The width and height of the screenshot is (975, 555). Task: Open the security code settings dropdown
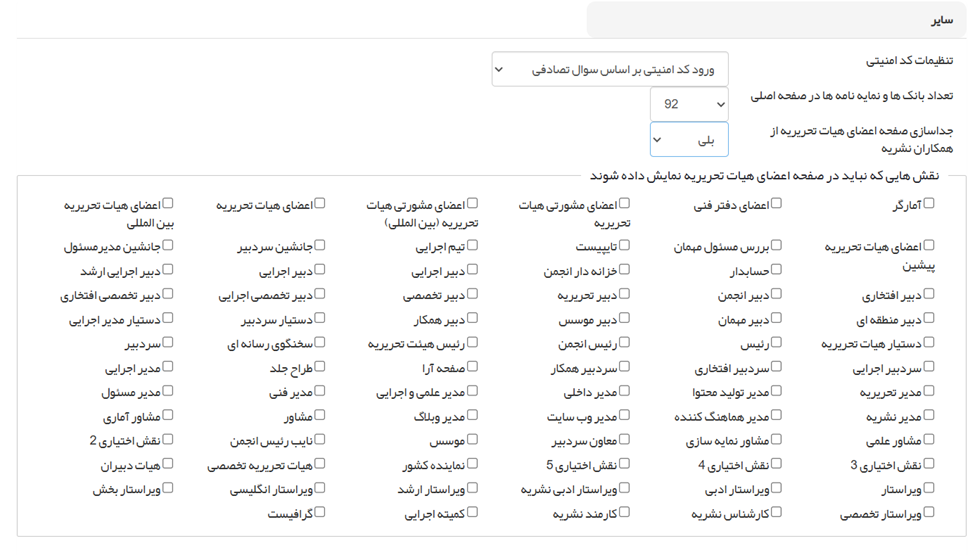610,70
